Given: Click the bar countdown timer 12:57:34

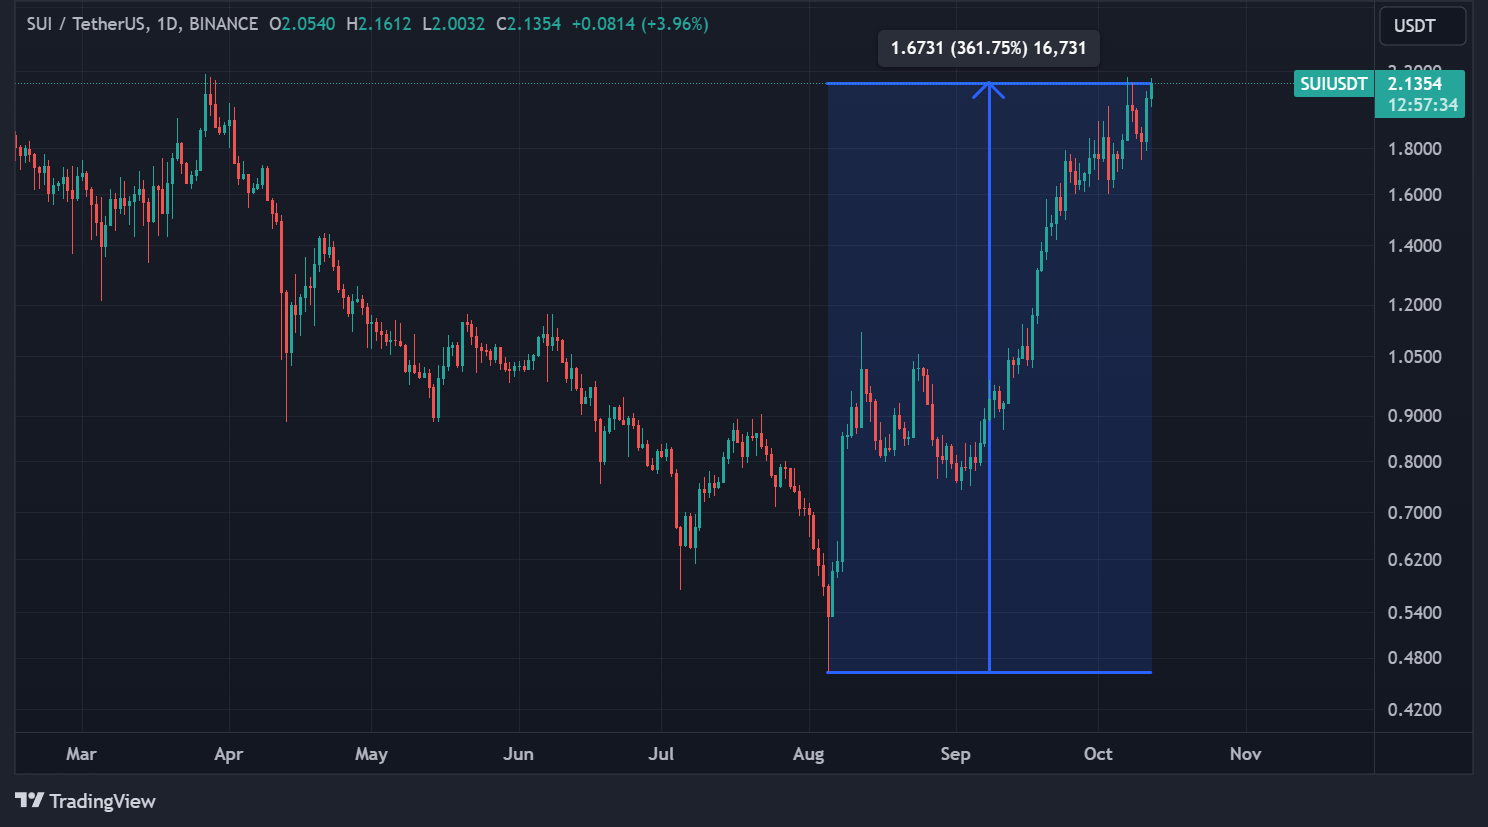Looking at the screenshot, I should click(x=1421, y=104).
